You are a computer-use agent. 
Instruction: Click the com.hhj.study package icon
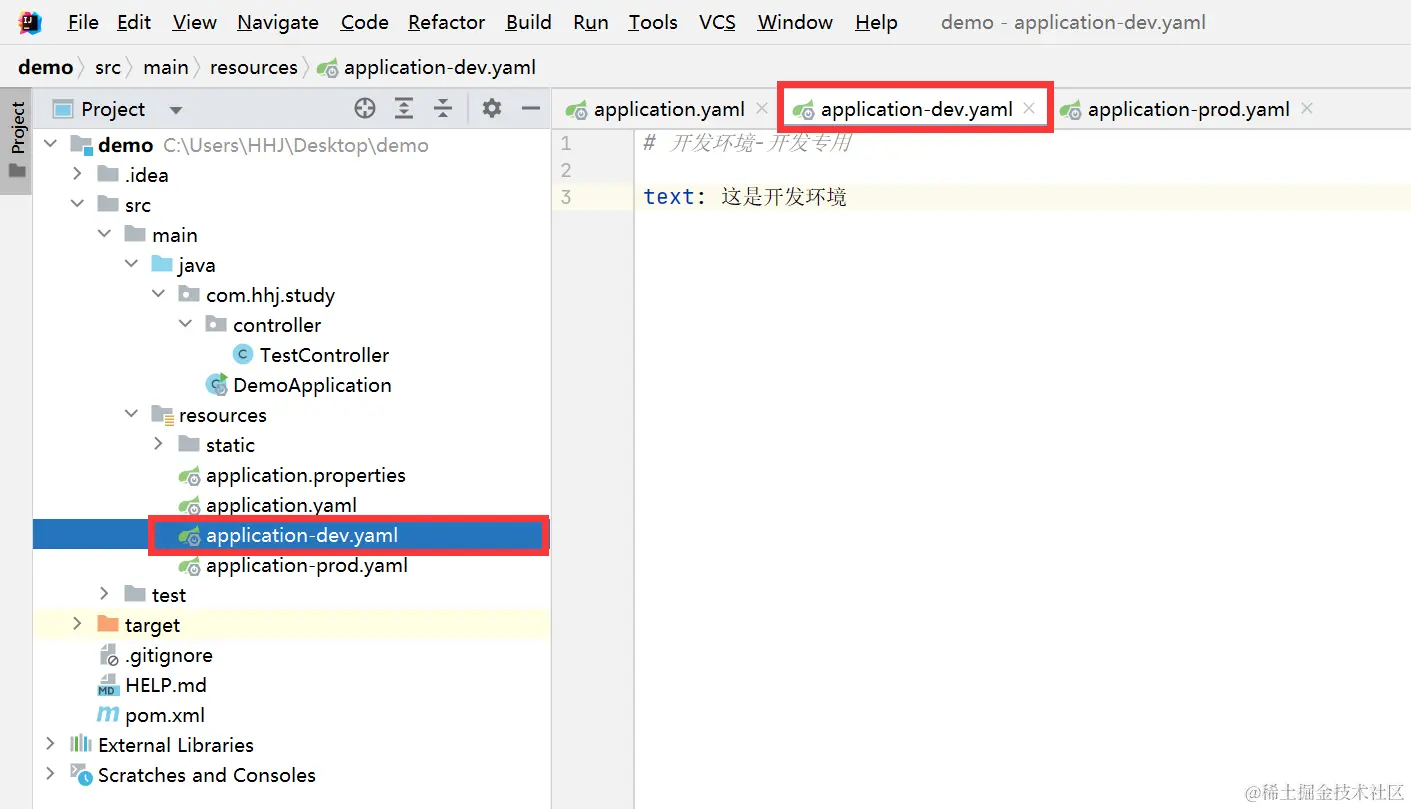pyautogui.click(x=189, y=294)
